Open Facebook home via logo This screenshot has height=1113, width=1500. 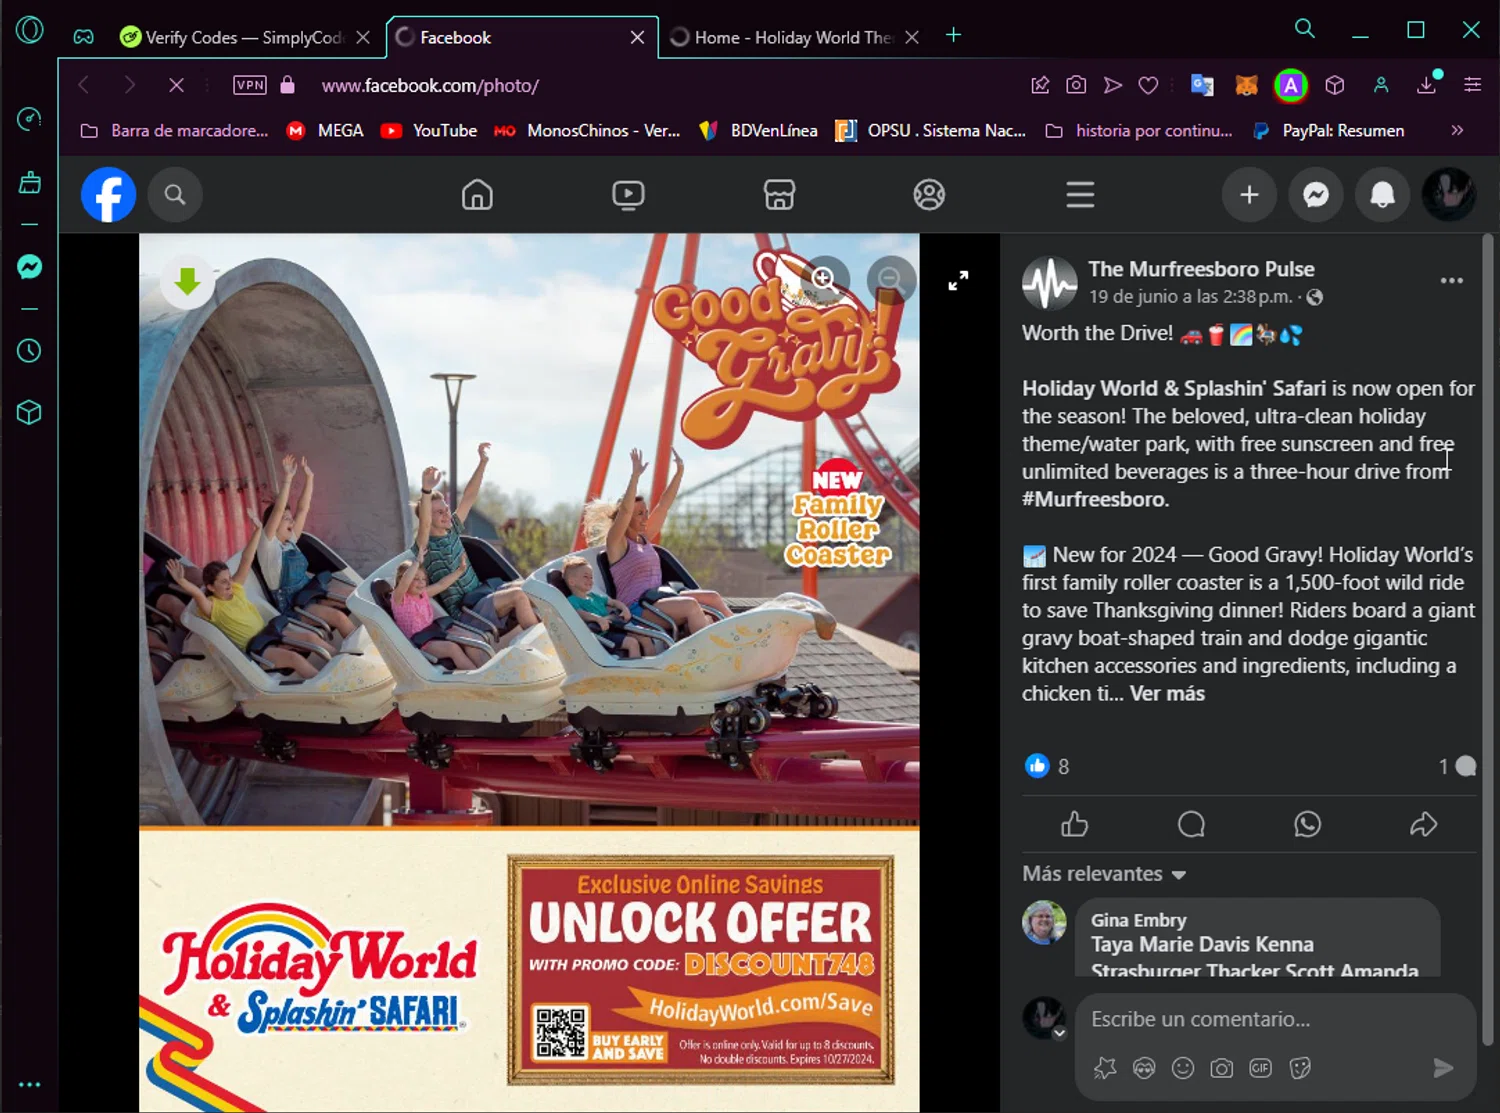[108, 195]
